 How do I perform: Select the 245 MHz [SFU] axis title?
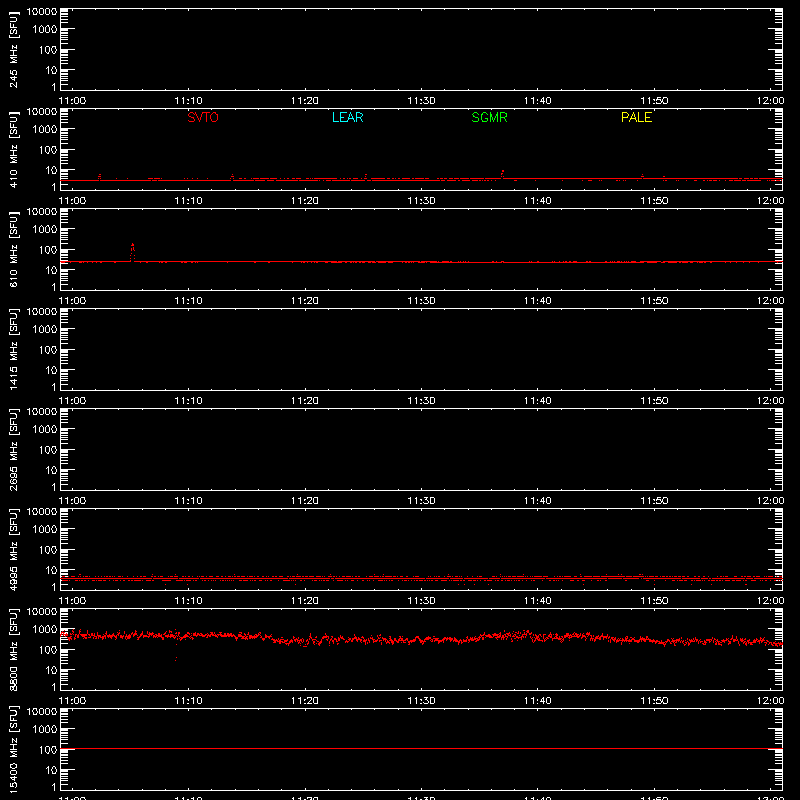tap(13, 49)
